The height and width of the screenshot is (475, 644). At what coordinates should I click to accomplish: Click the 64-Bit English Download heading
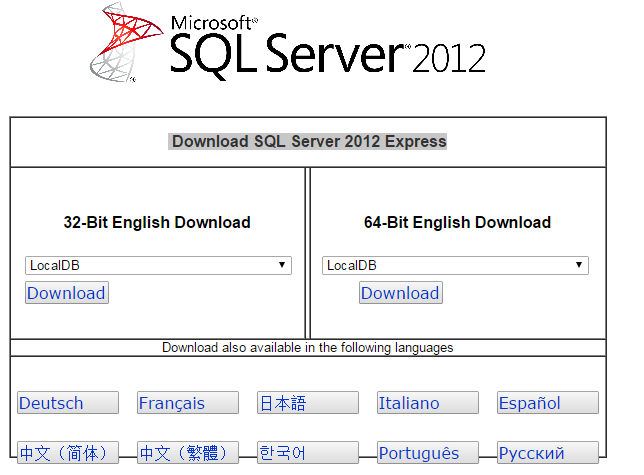457,223
